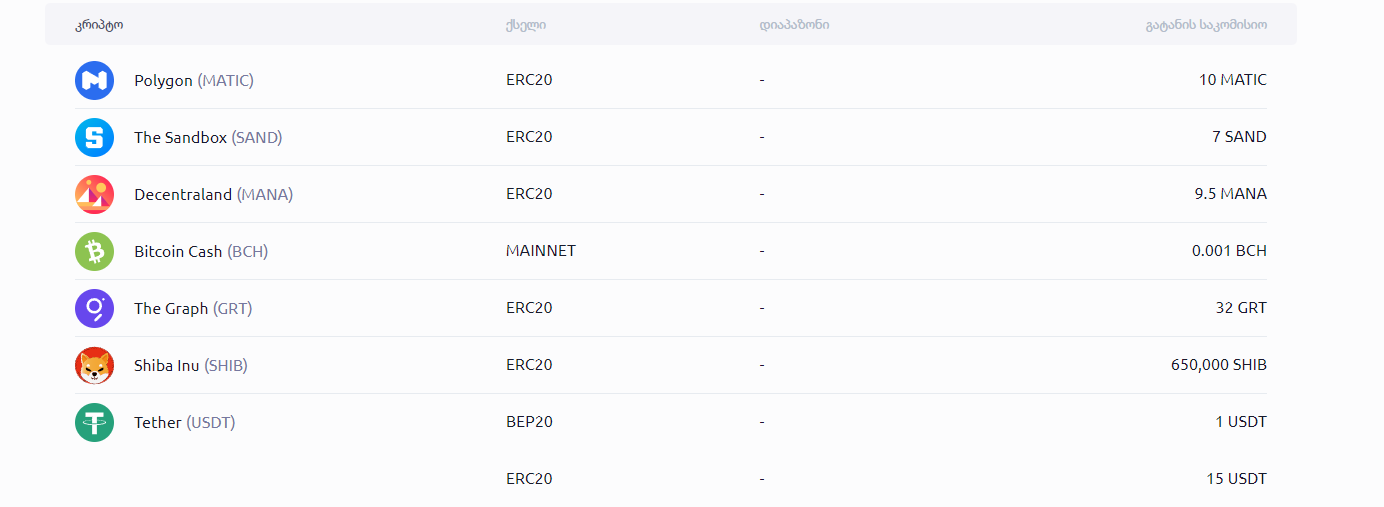Click the Decentraland MANA coin icon
The height and width of the screenshot is (507, 1384).
pyautogui.click(x=95, y=194)
